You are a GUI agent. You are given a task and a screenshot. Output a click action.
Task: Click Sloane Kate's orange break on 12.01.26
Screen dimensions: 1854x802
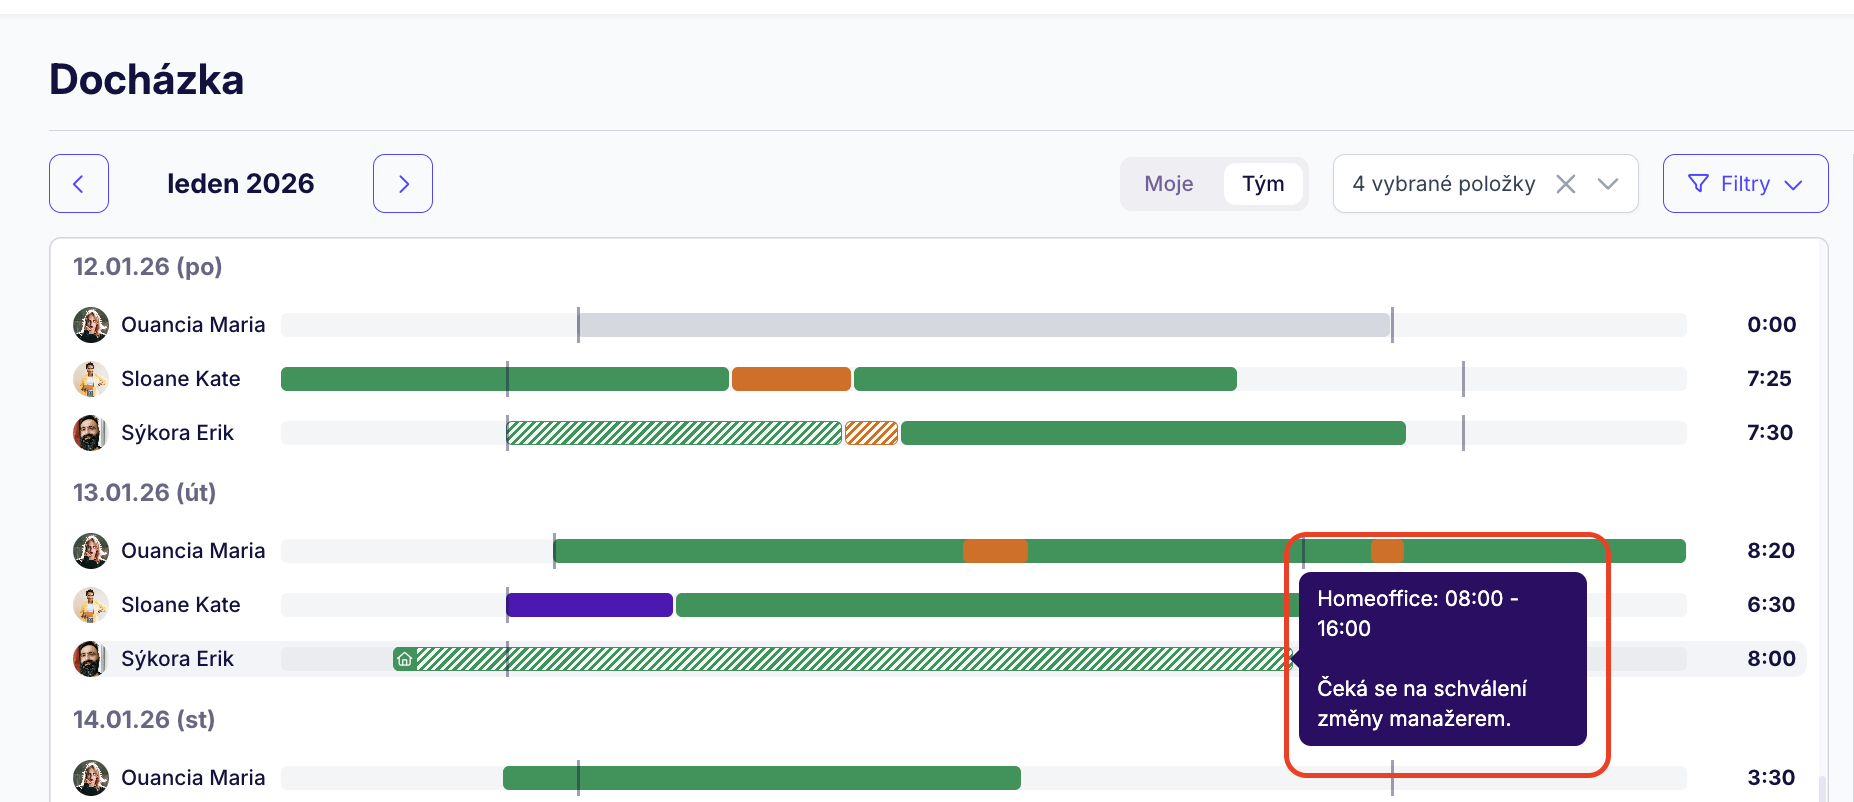pyautogui.click(x=791, y=379)
